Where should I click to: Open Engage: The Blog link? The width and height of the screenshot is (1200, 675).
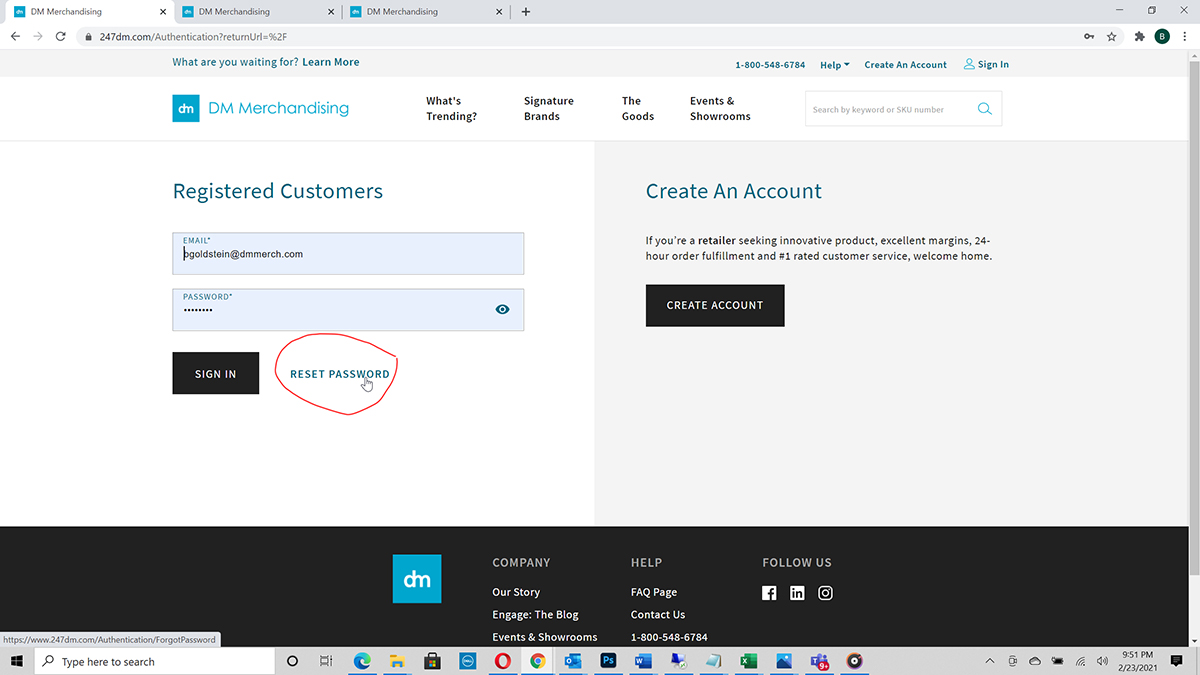[x=535, y=615]
